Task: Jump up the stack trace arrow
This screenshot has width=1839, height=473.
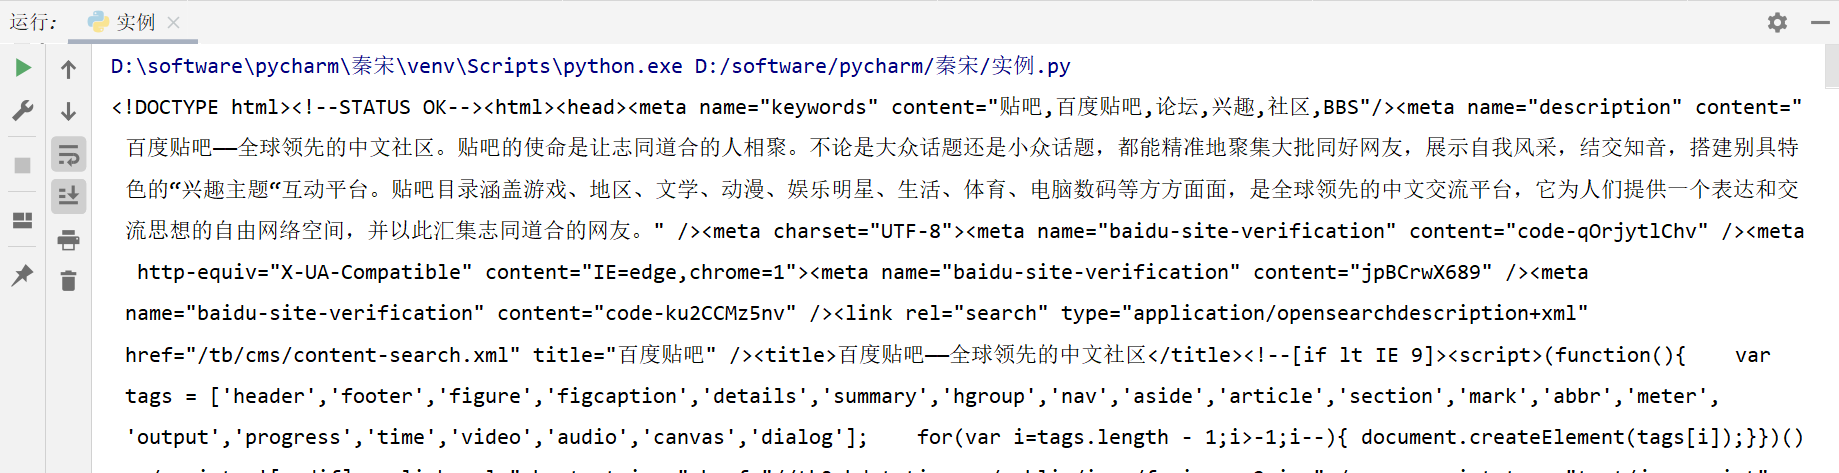Action: coord(68,69)
